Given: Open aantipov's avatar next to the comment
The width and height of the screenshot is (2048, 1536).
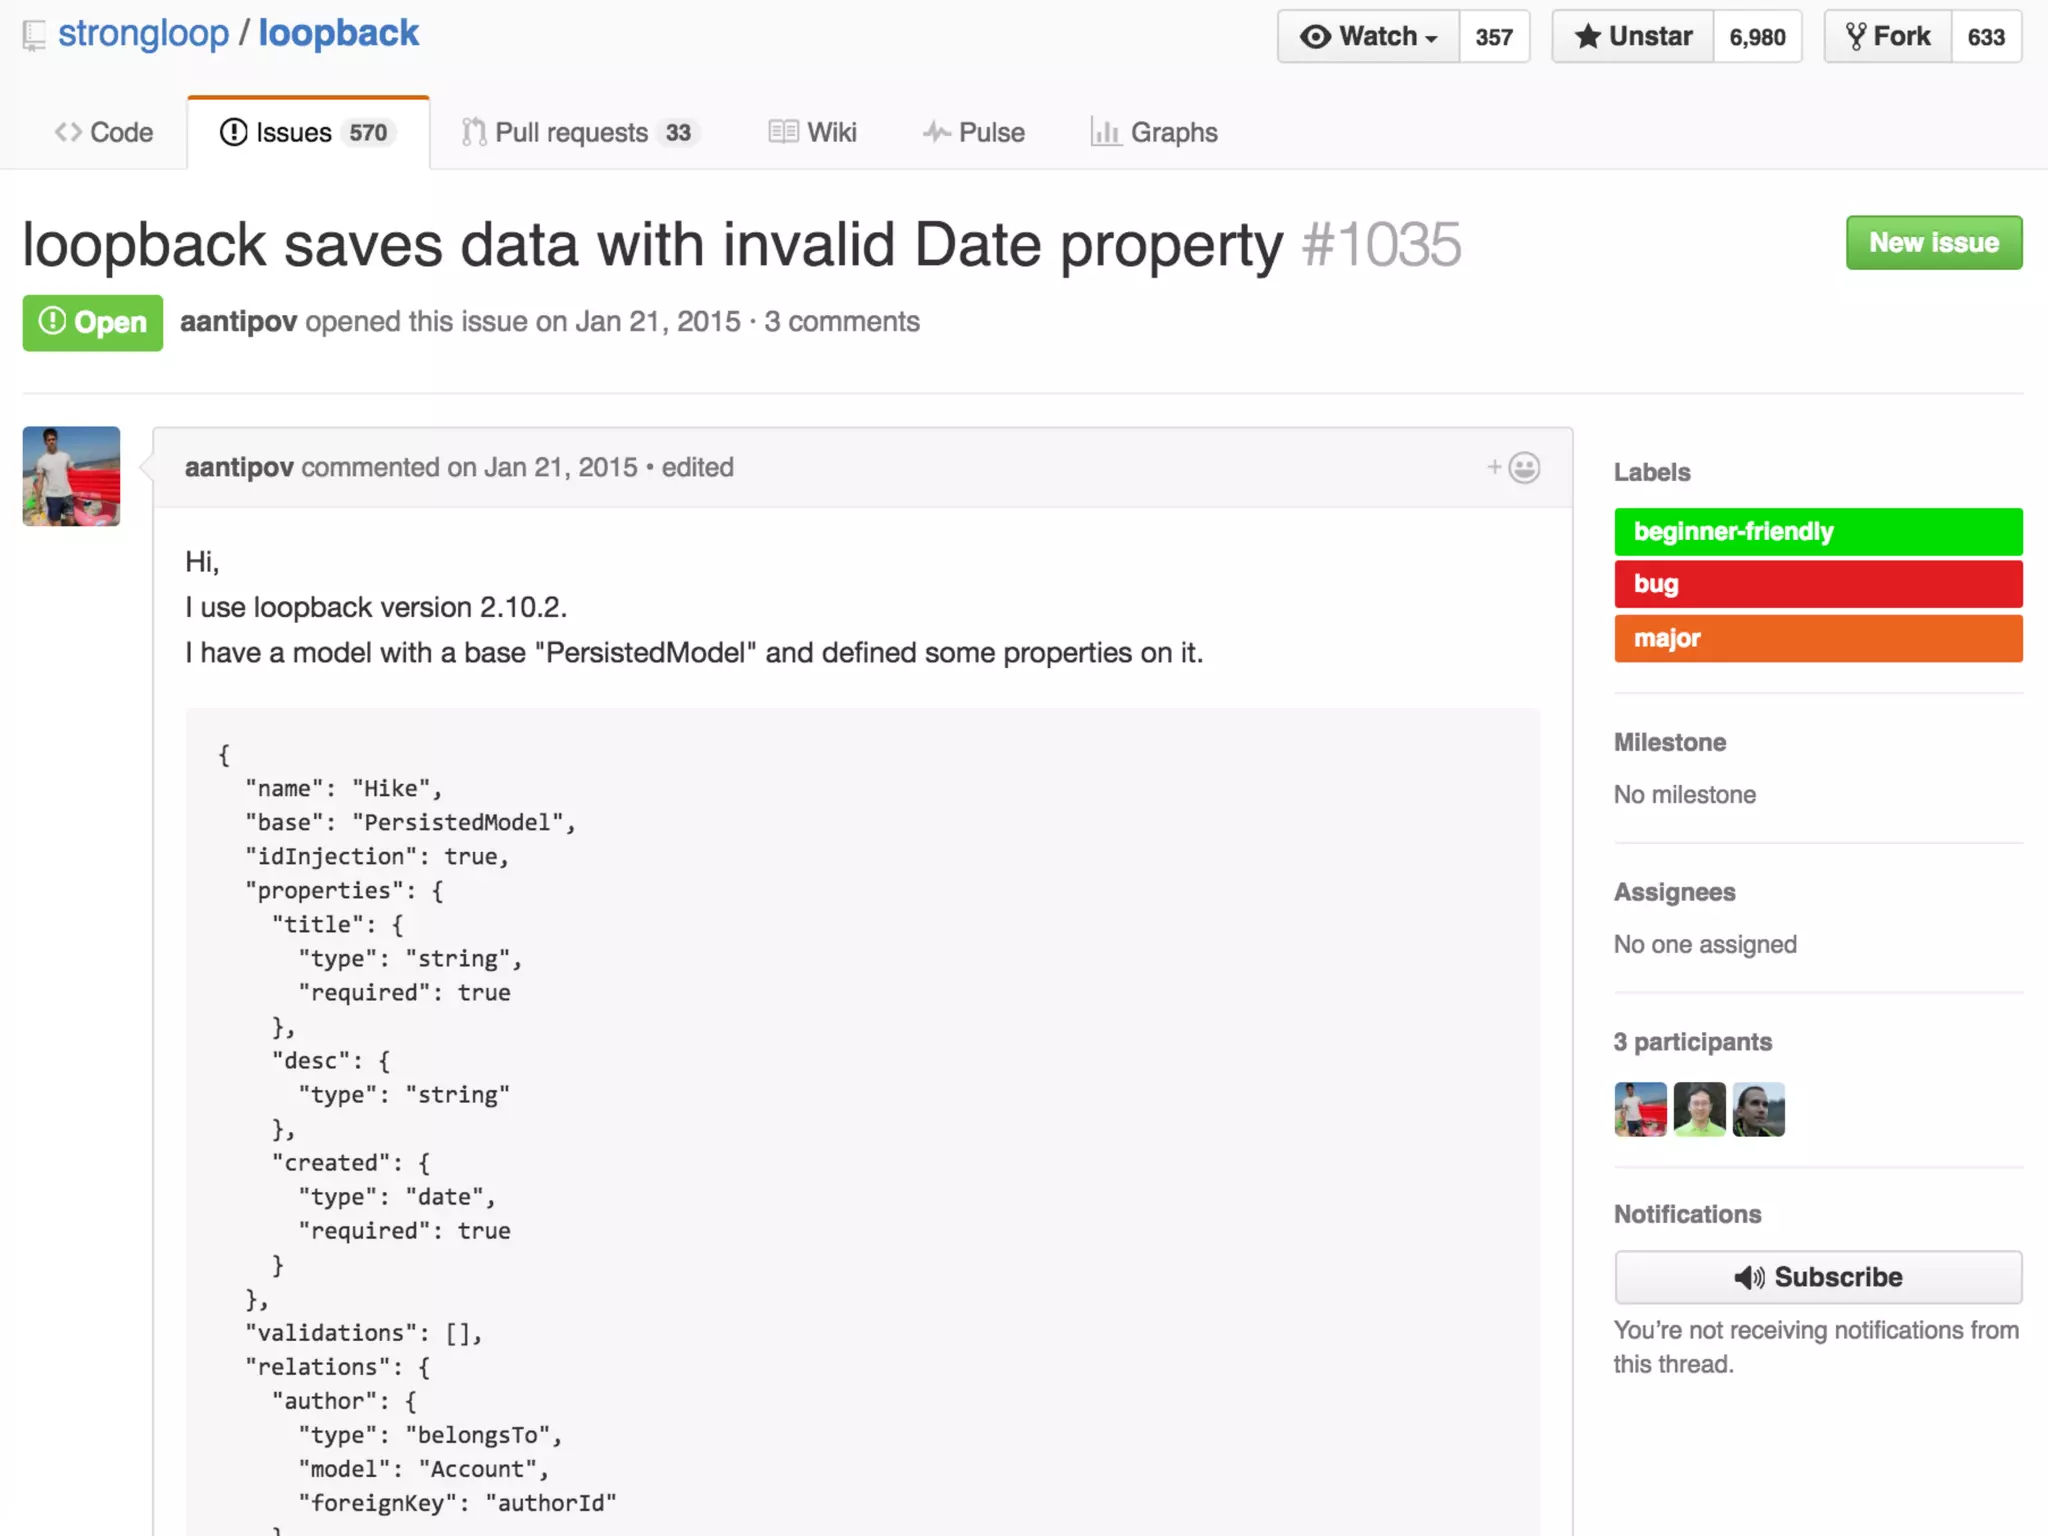Looking at the screenshot, I should [71, 476].
